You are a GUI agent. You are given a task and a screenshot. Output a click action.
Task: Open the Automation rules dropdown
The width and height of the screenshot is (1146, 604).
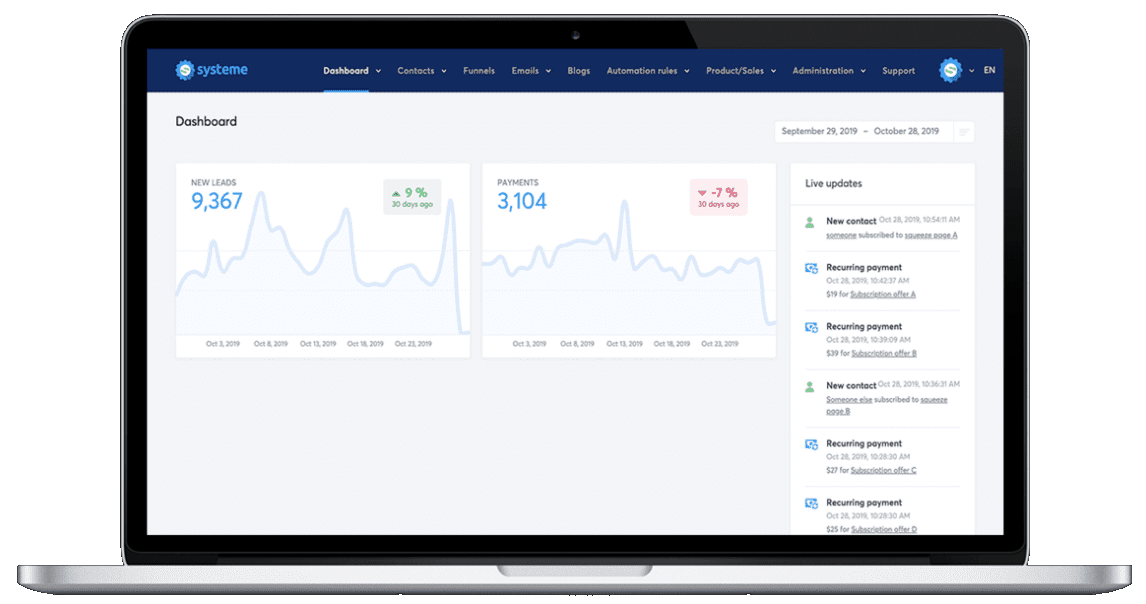tap(648, 71)
